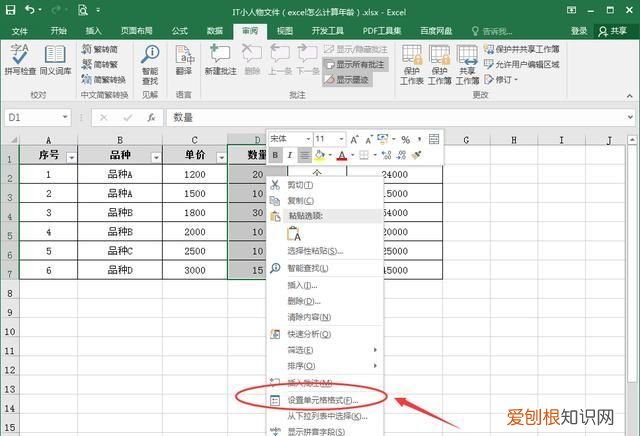
Task: Collapse the ribbon with the chevron
Action: (x=630, y=96)
